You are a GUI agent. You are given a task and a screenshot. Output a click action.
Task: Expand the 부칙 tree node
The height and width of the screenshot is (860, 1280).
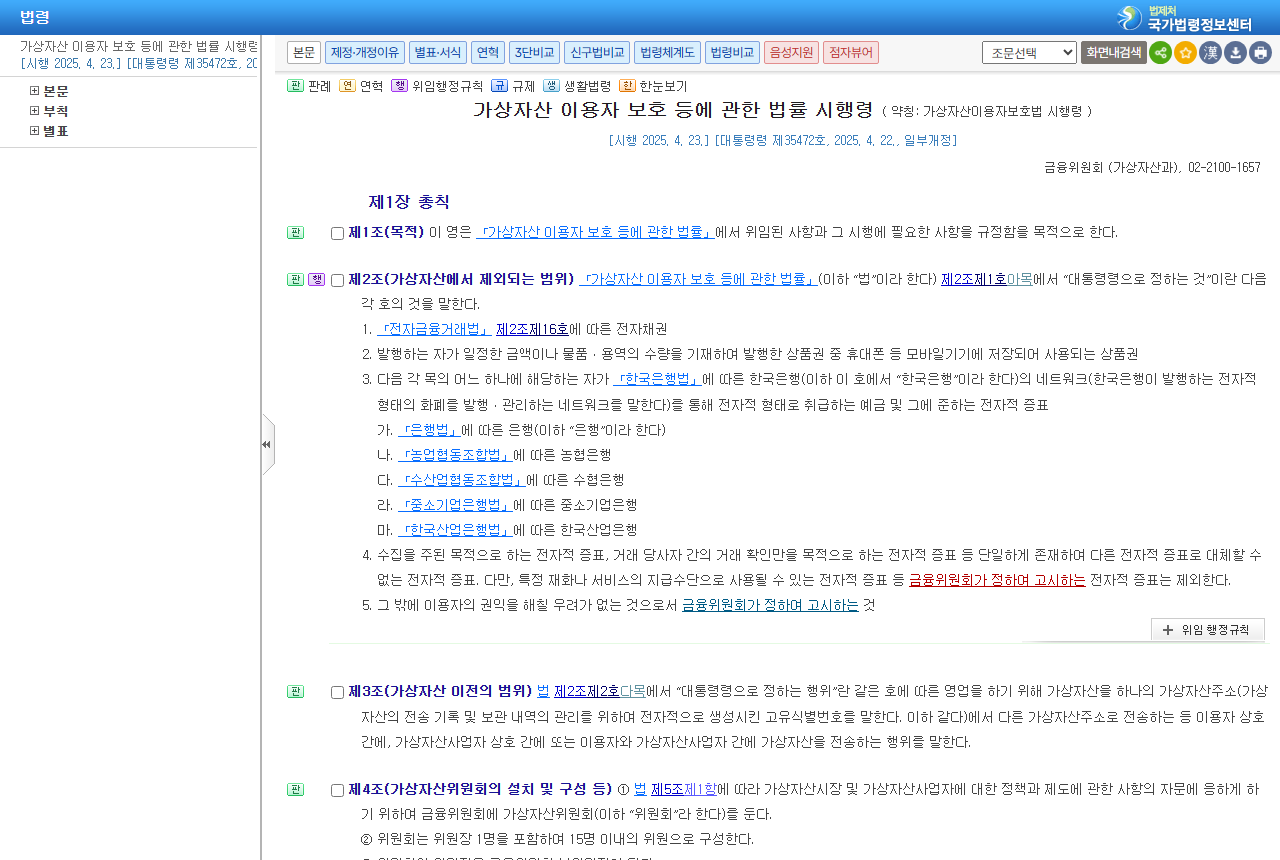35,111
